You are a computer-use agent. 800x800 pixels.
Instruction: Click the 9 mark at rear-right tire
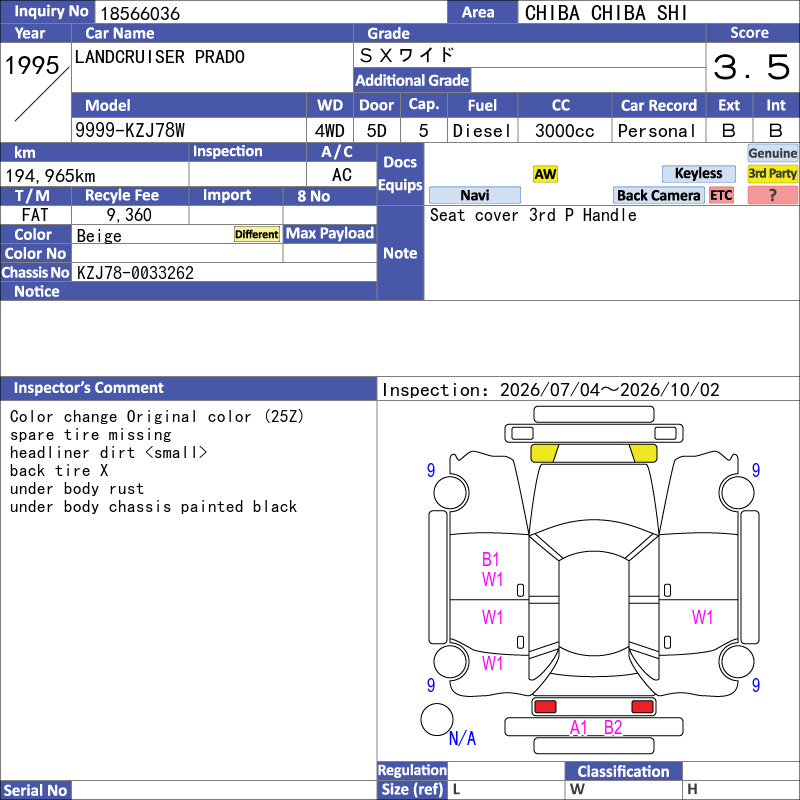pos(756,685)
